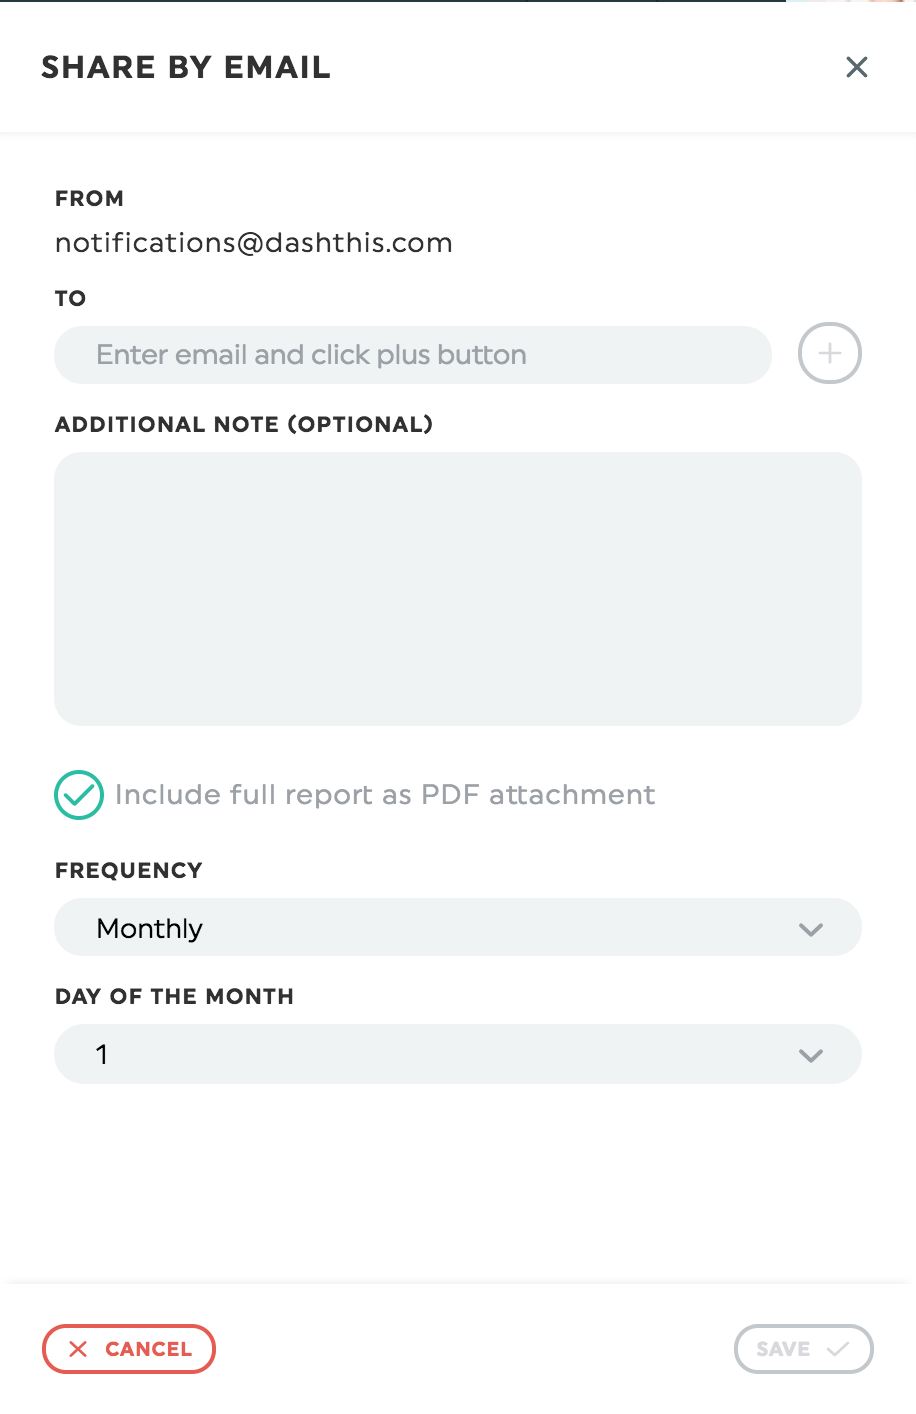Cancel the email sharing setup
This screenshot has width=916, height=1414.
[x=129, y=1349]
